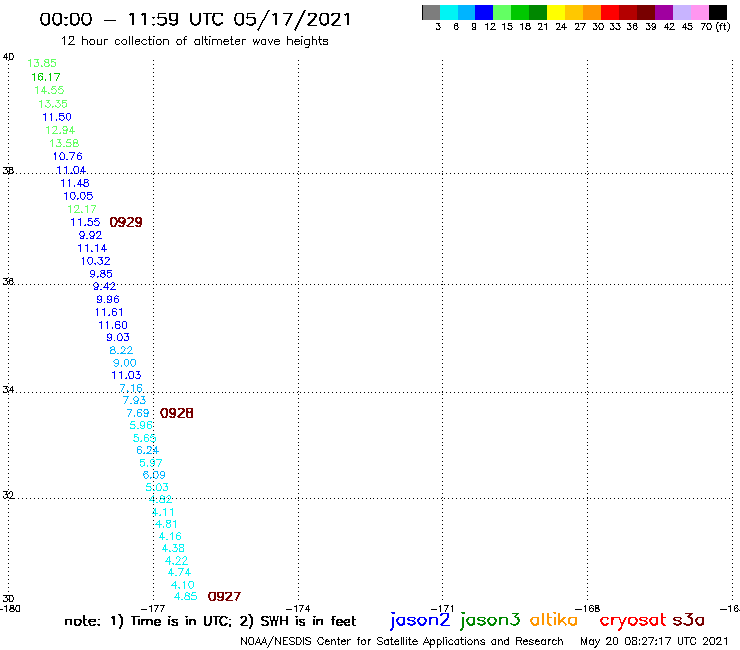740x650 pixels.
Task: Click the wave height value 13.85
Action: point(42,63)
